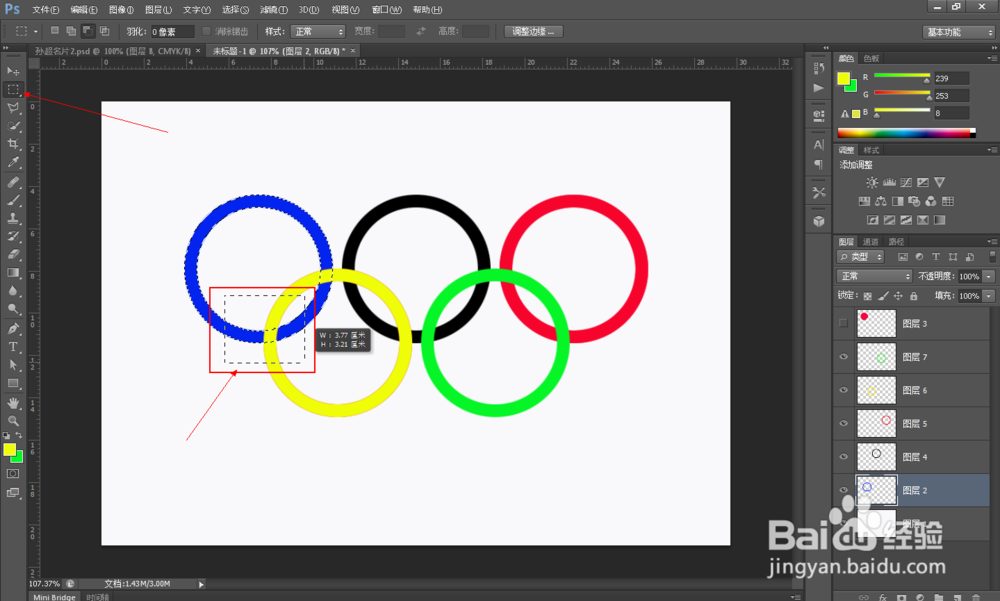Open the Actions panel play icon

[819, 88]
